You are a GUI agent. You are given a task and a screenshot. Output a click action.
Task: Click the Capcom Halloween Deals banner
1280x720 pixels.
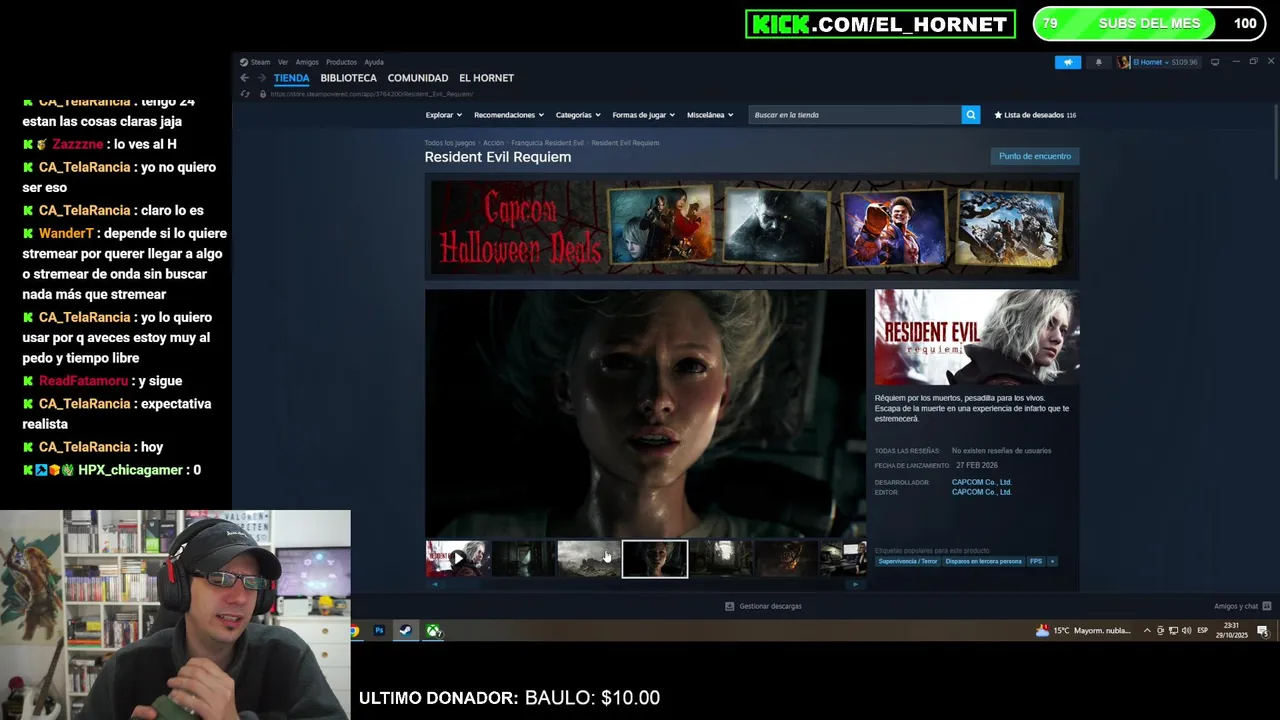[752, 227]
